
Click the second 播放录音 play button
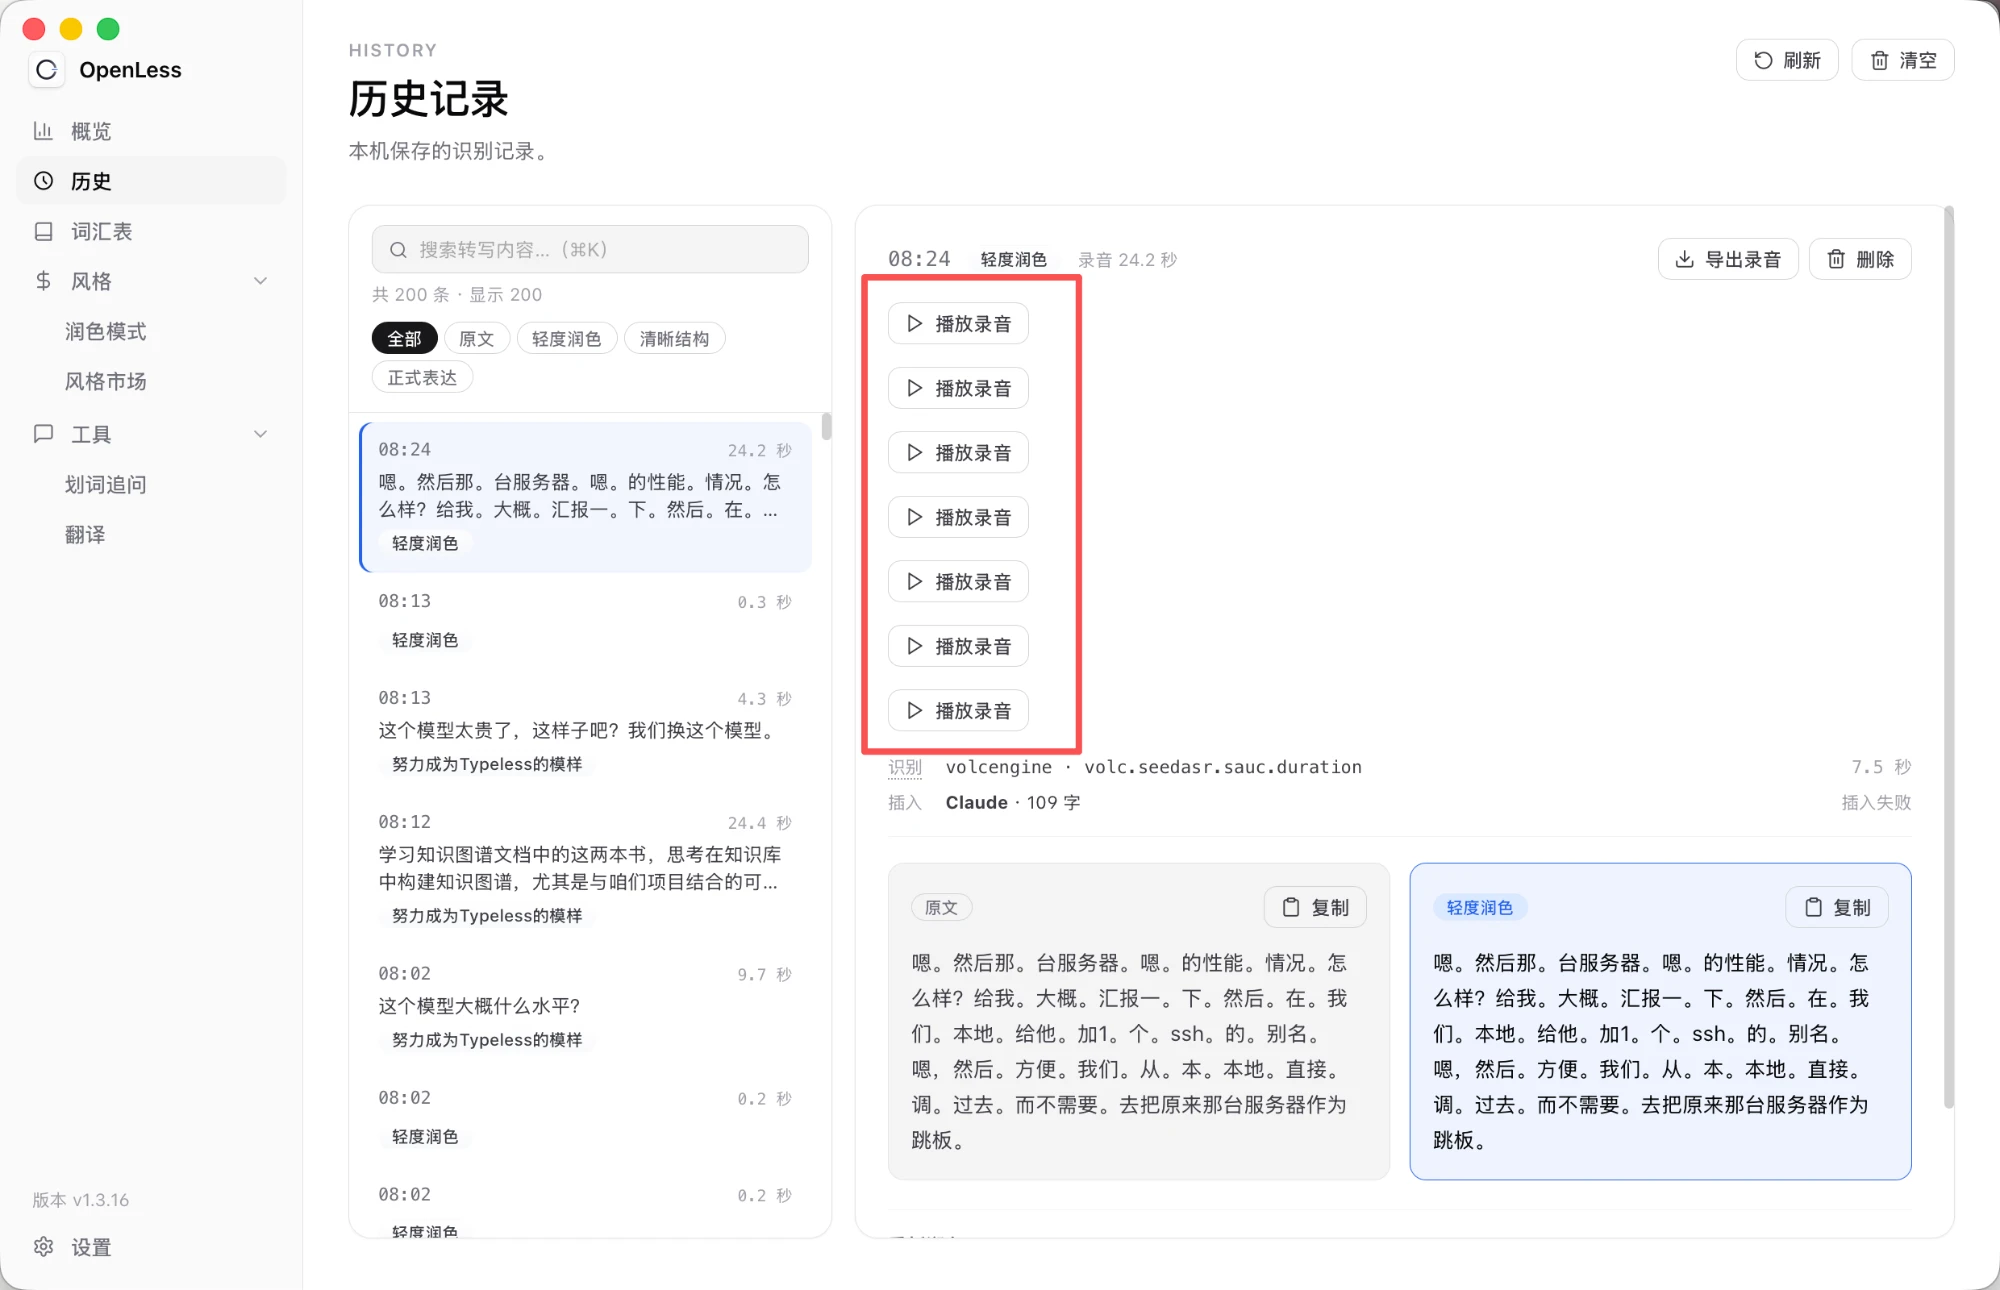[958, 388]
